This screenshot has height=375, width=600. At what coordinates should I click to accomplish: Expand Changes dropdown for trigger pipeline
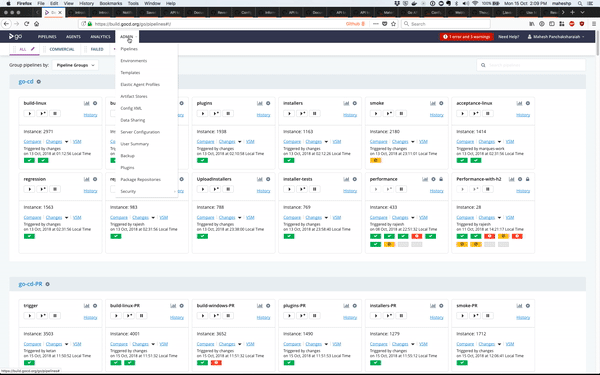[67, 344]
